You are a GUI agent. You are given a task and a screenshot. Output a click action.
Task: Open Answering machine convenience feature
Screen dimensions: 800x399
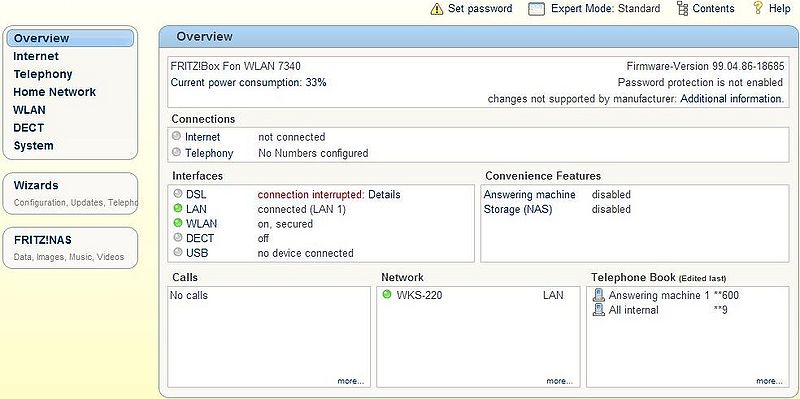(530, 194)
